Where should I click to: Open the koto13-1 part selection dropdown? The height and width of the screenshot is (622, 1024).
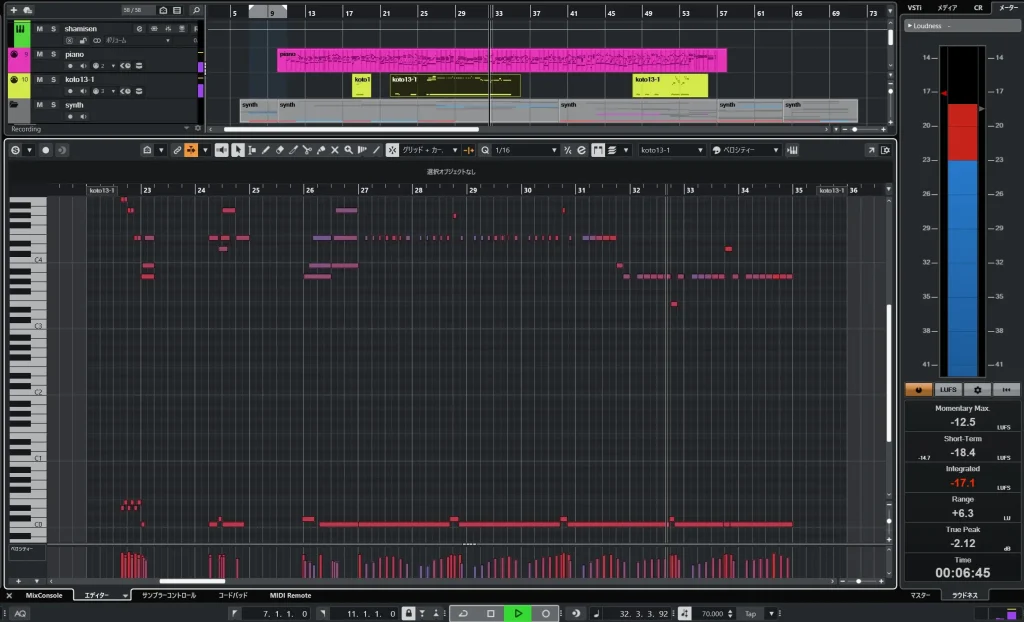point(670,150)
